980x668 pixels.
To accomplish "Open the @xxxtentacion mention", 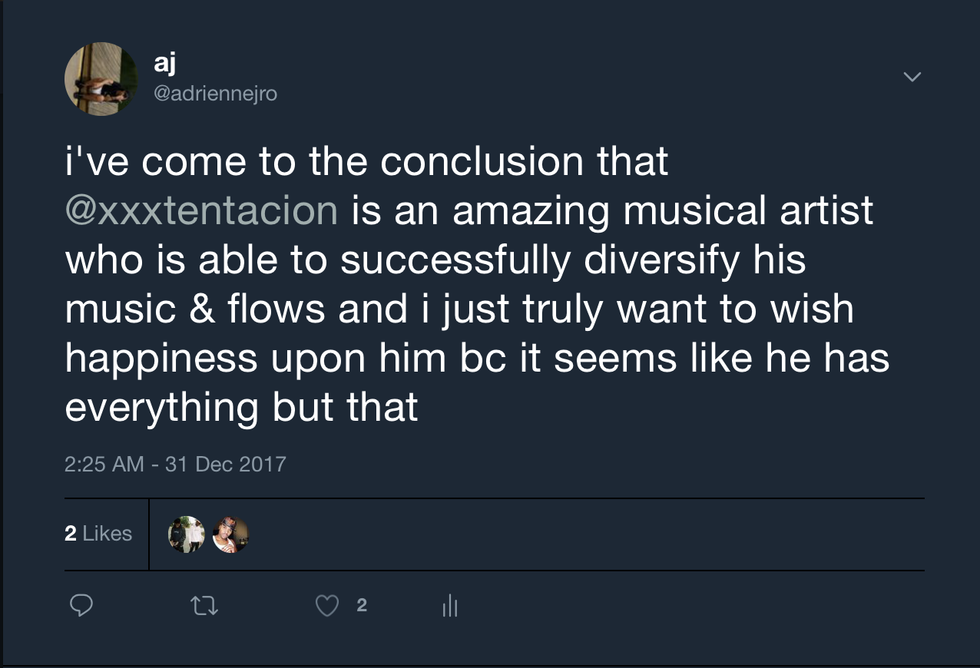I will pos(201,211).
